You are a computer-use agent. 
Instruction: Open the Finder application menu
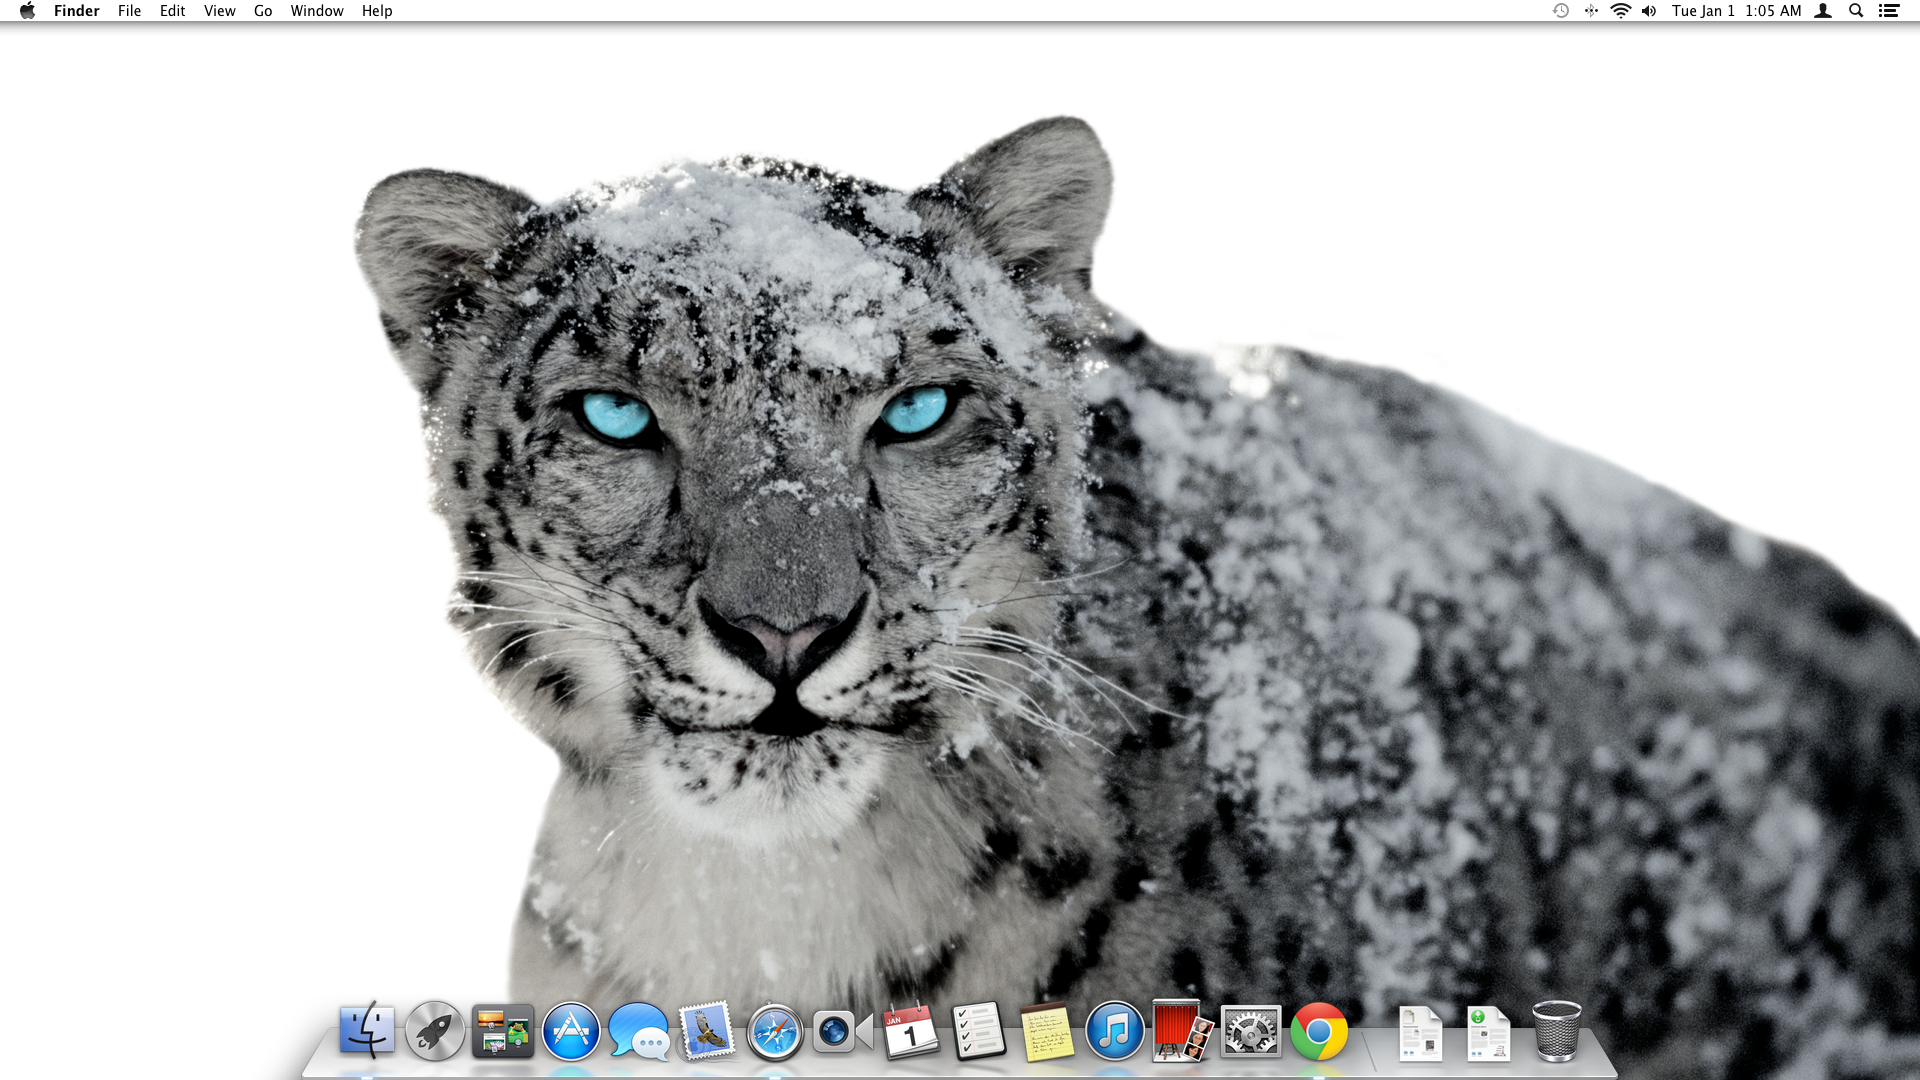click(x=77, y=11)
